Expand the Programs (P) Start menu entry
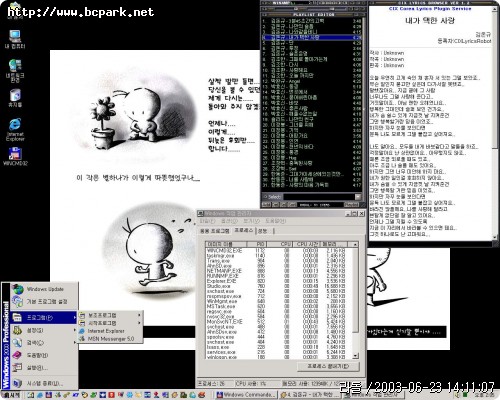500x400 pixels. [x=44, y=317]
